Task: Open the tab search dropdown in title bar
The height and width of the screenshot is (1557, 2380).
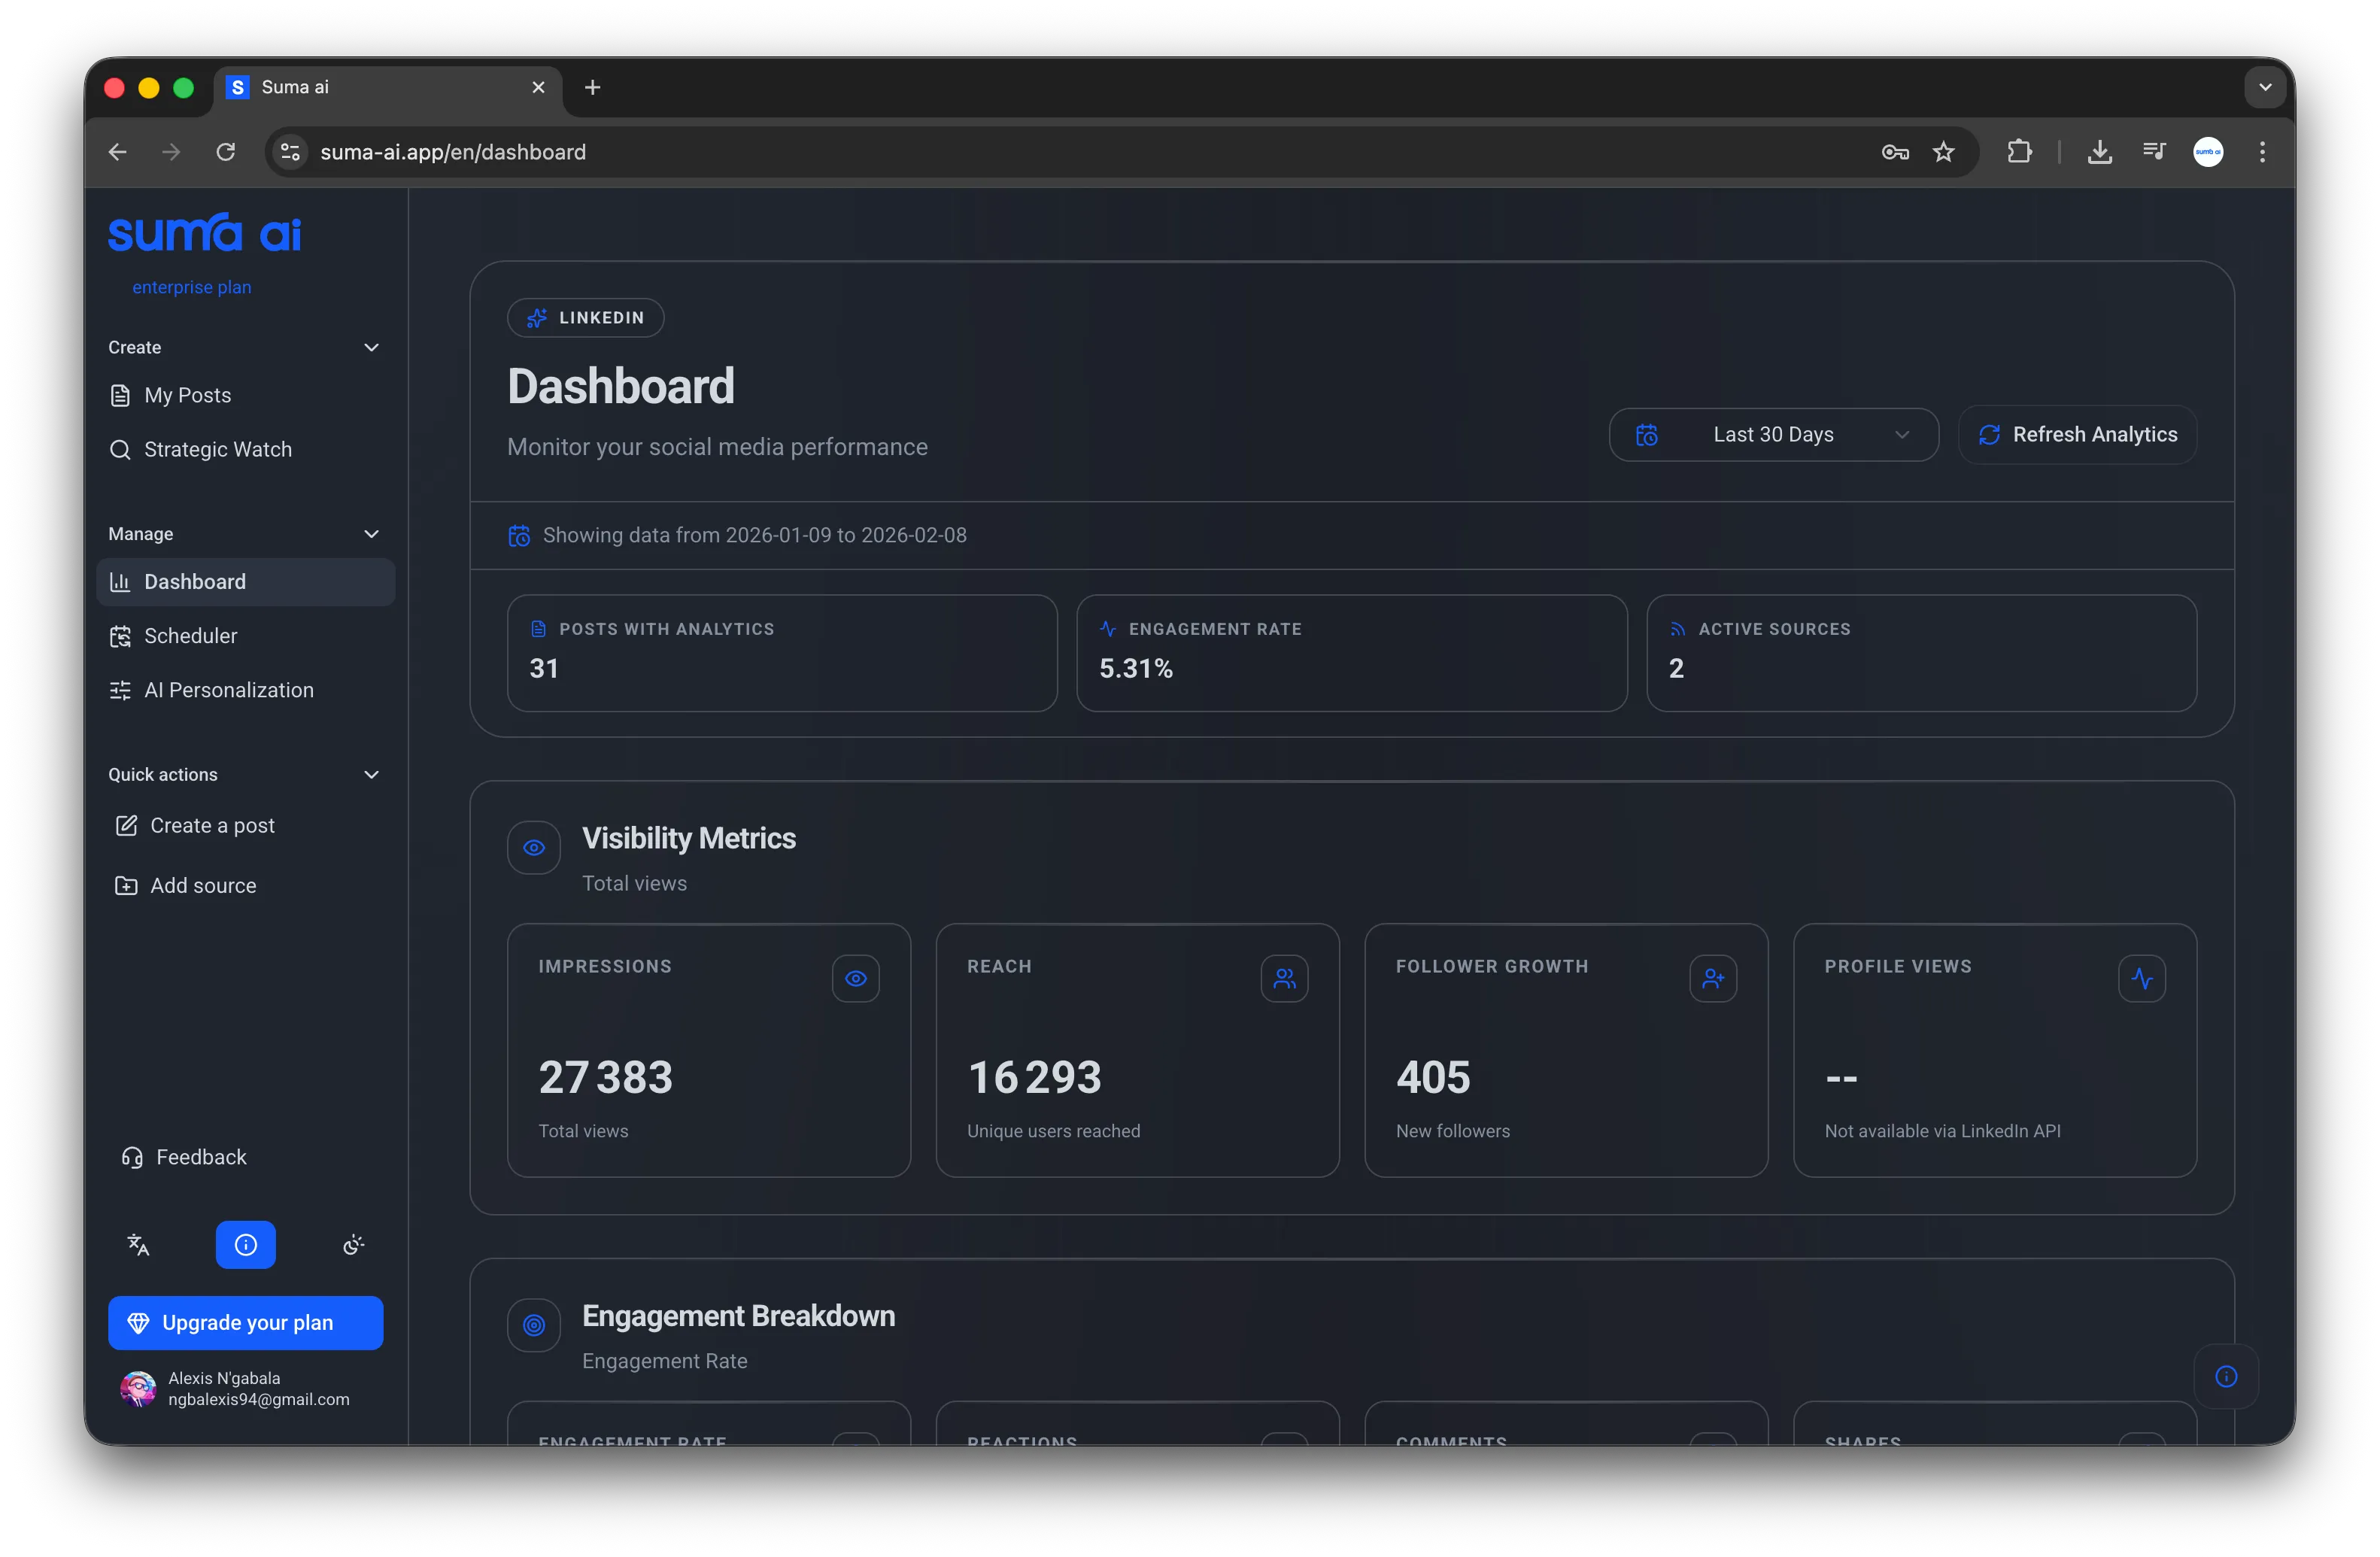Action: pos(2265,88)
